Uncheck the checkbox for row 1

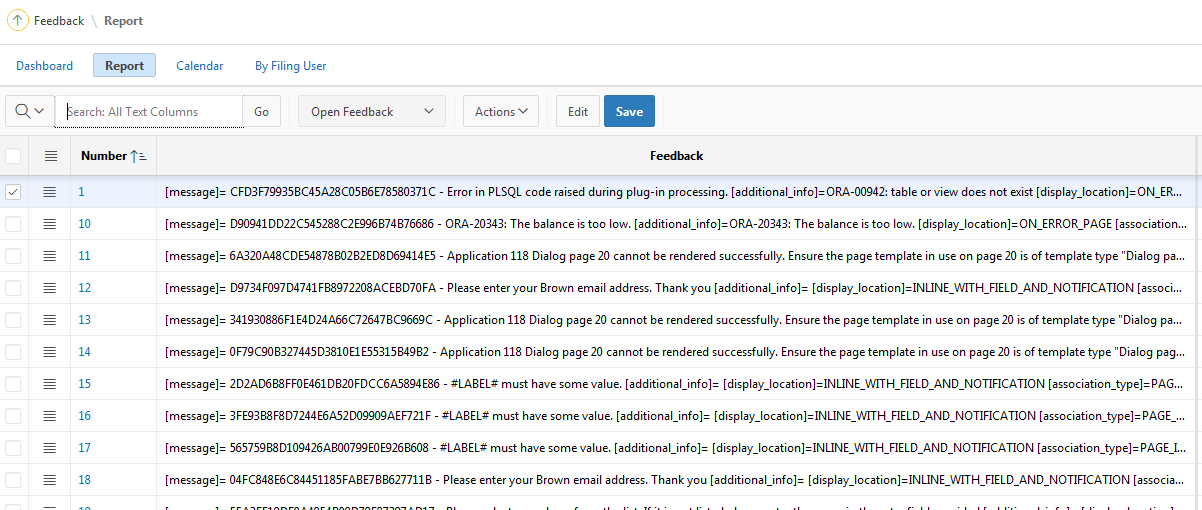(x=13, y=192)
